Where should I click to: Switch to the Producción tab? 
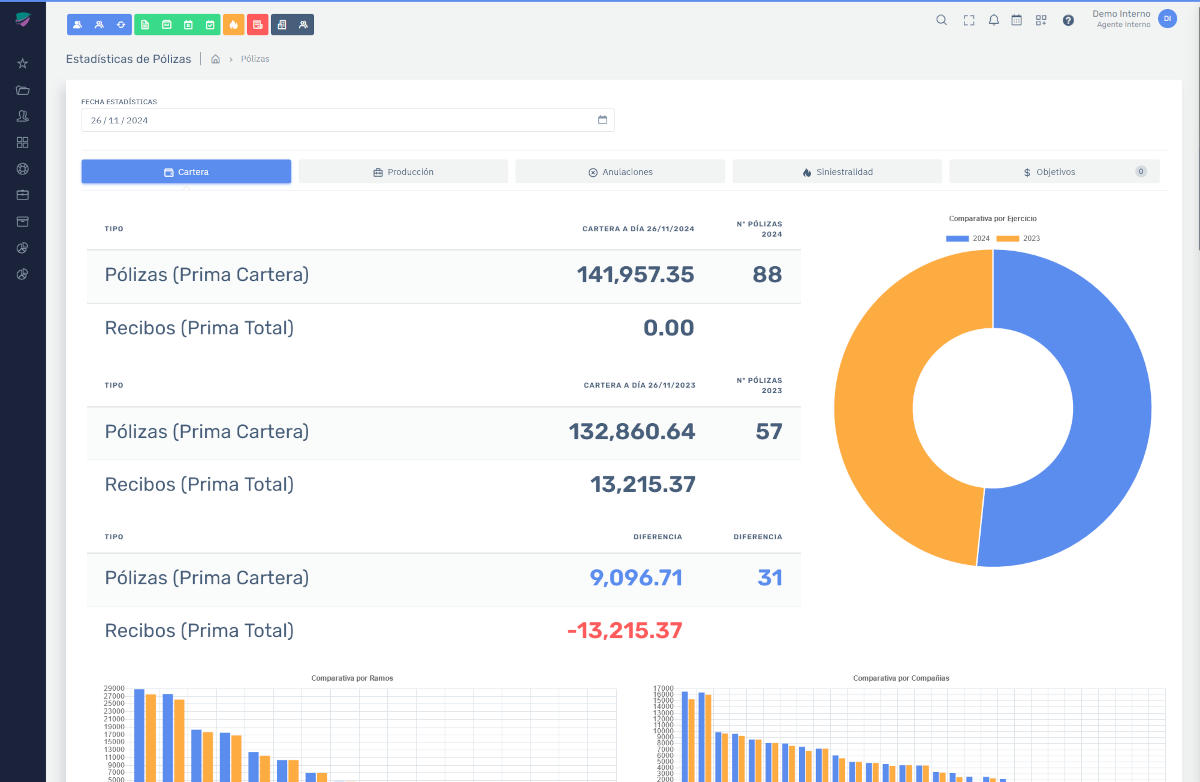(x=403, y=170)
